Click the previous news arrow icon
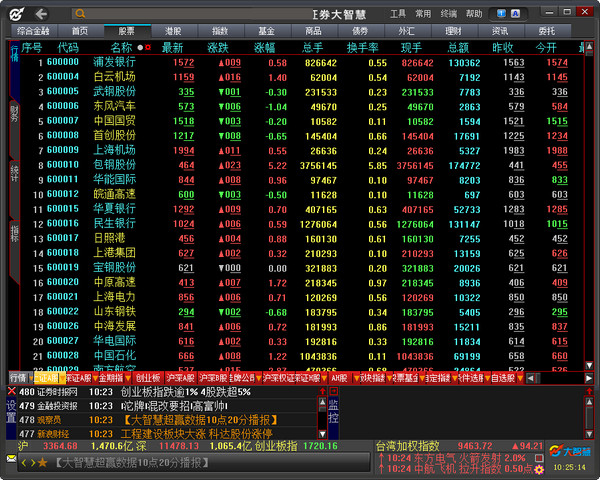The height and width of the screenshot is (480, 600). [x=24, y=463]
